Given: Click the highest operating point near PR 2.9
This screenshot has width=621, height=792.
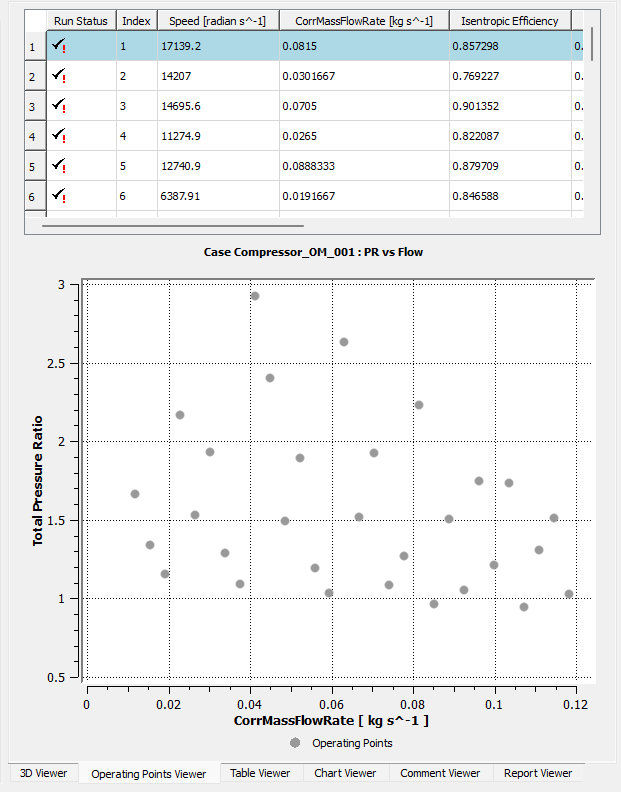Looking at the screenshot, I should 255,296.
